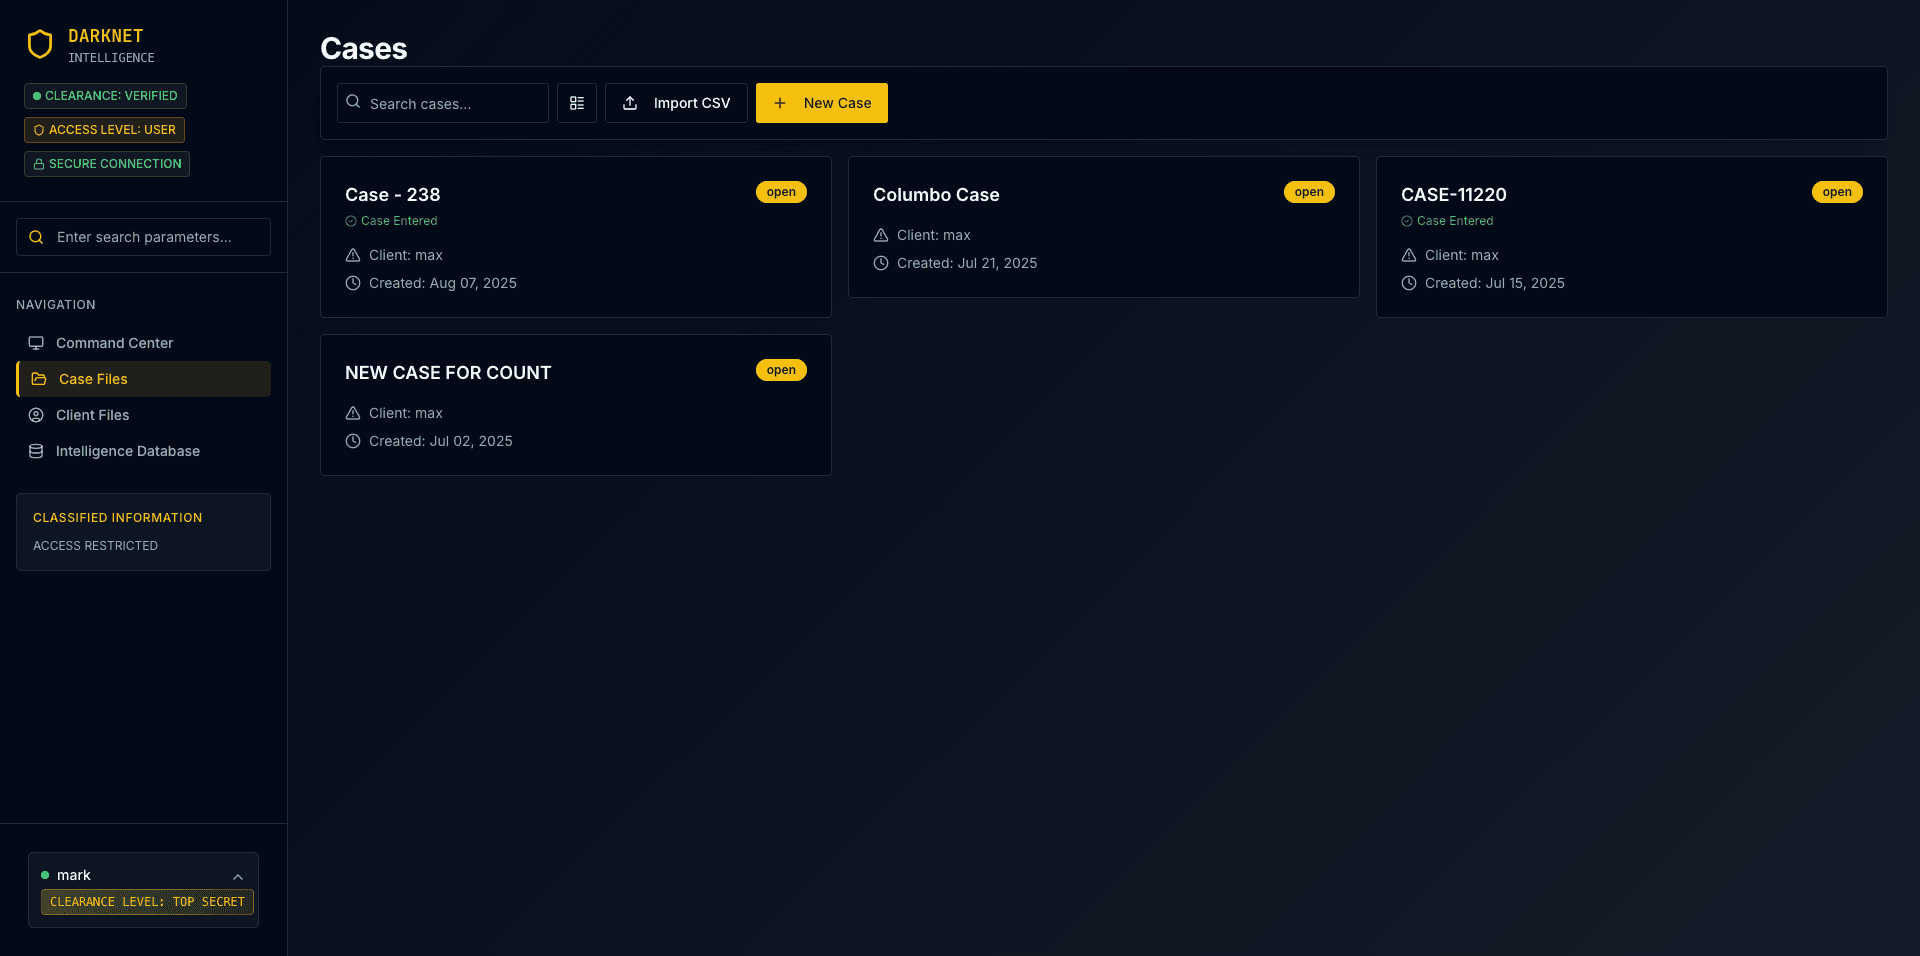Expand the mark user menu chevron
1920x956 pixels.
[238, 877]
